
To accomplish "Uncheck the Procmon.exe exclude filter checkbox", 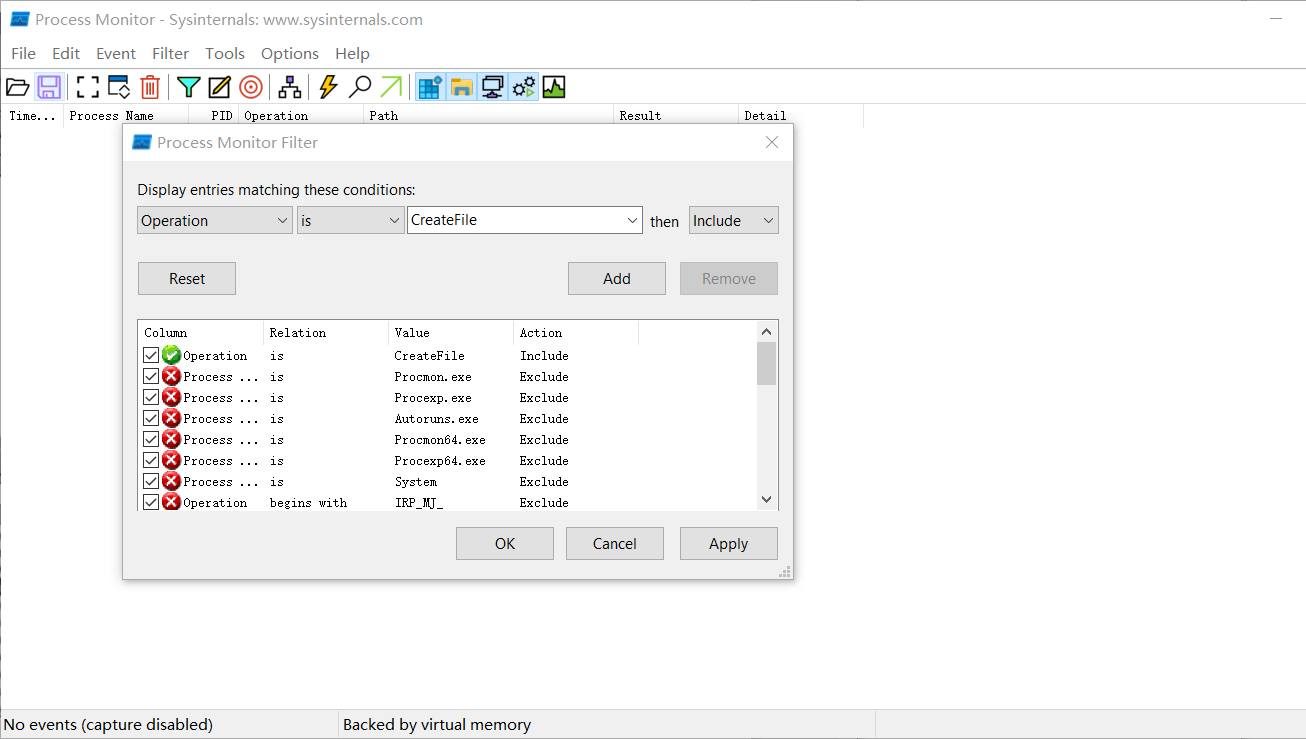I will pyautogui.click(x=151, y=376).
